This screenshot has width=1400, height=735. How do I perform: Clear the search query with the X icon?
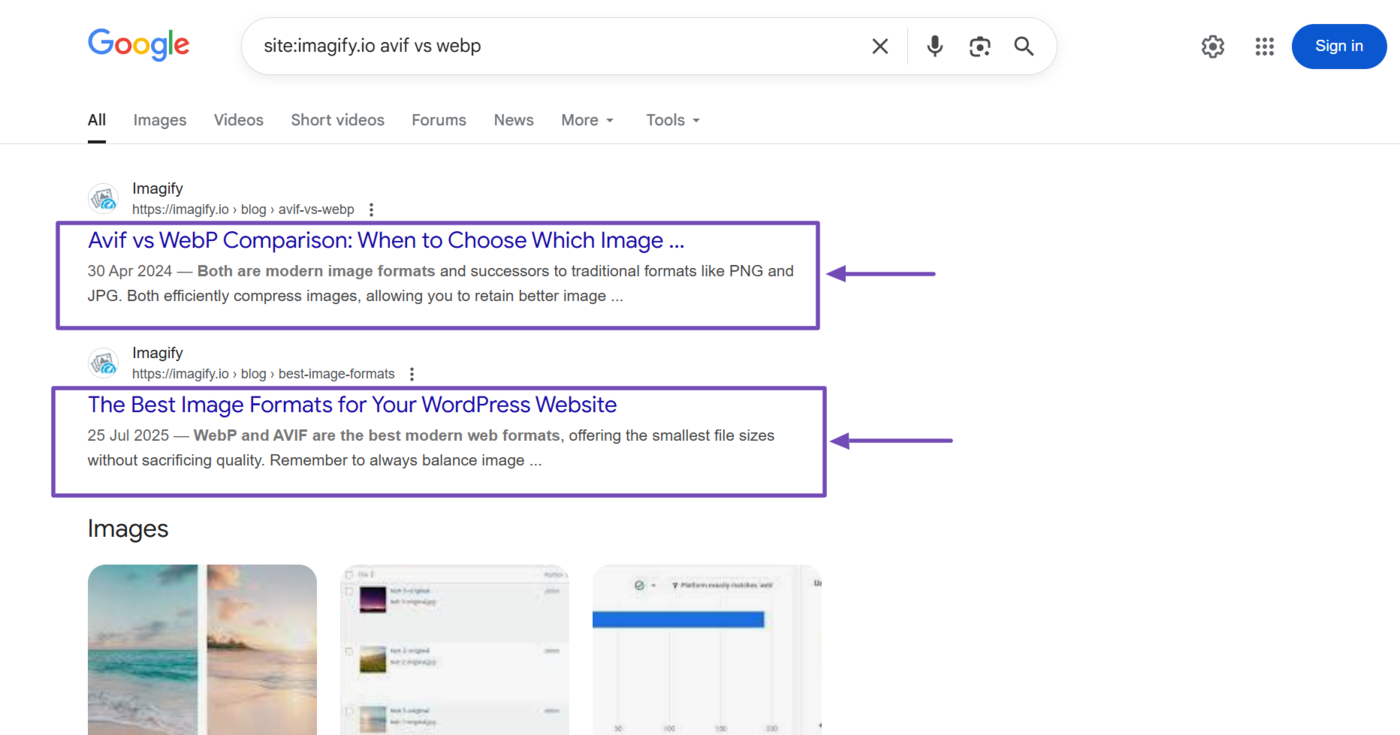pos(879,45)
